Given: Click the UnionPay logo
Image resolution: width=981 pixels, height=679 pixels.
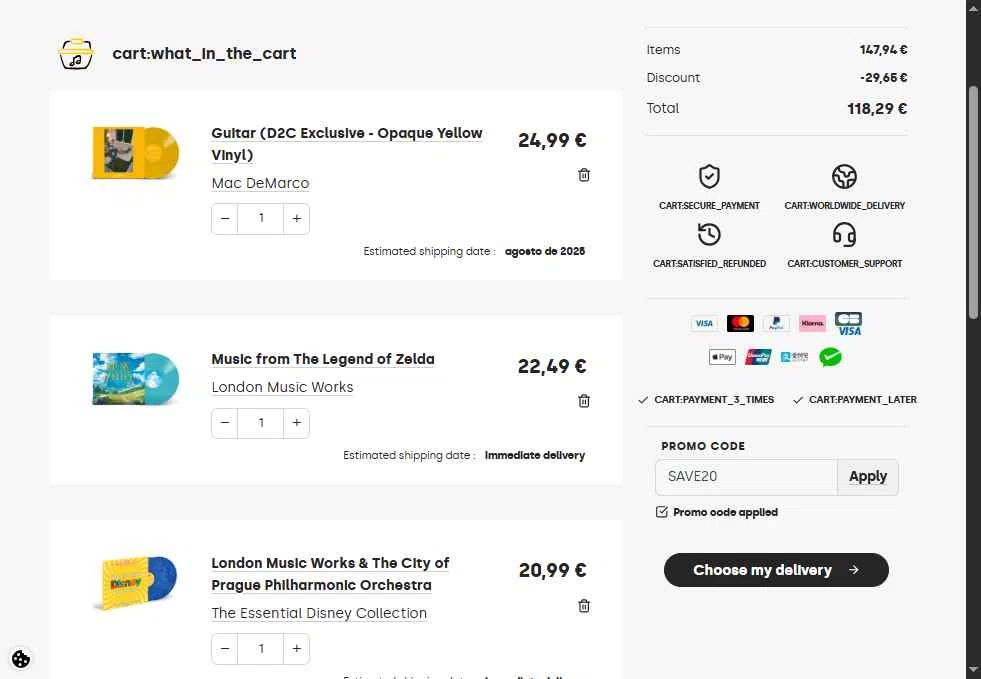Looking at the screenshot, I should point(758,357).
